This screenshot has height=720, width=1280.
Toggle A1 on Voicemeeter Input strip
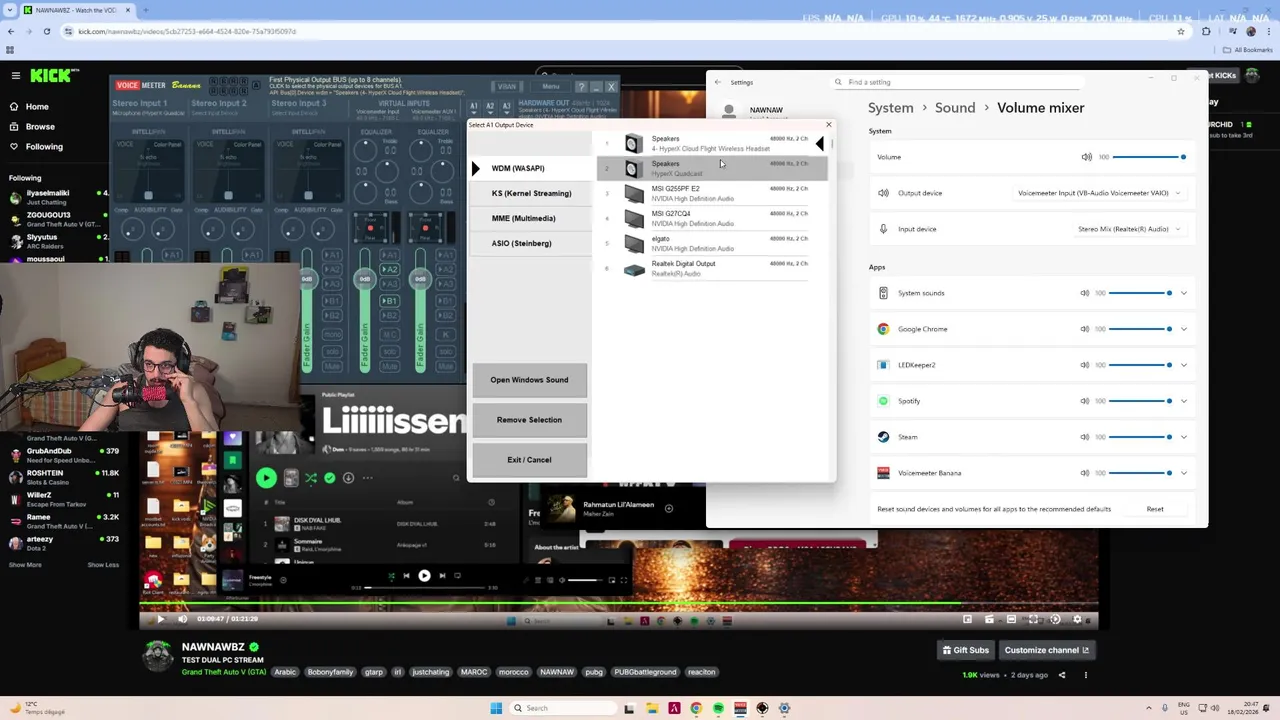coord(390,255)
